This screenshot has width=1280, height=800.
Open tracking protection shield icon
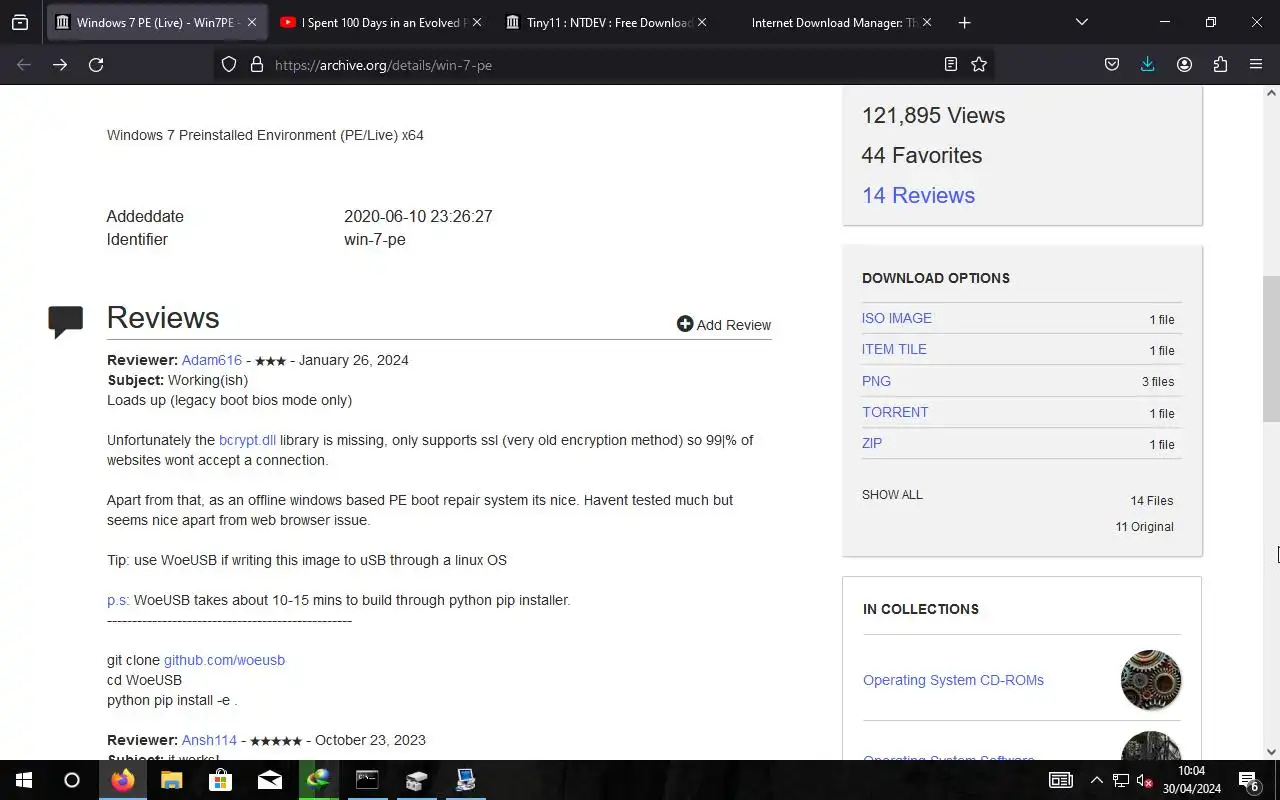[229, 64]
